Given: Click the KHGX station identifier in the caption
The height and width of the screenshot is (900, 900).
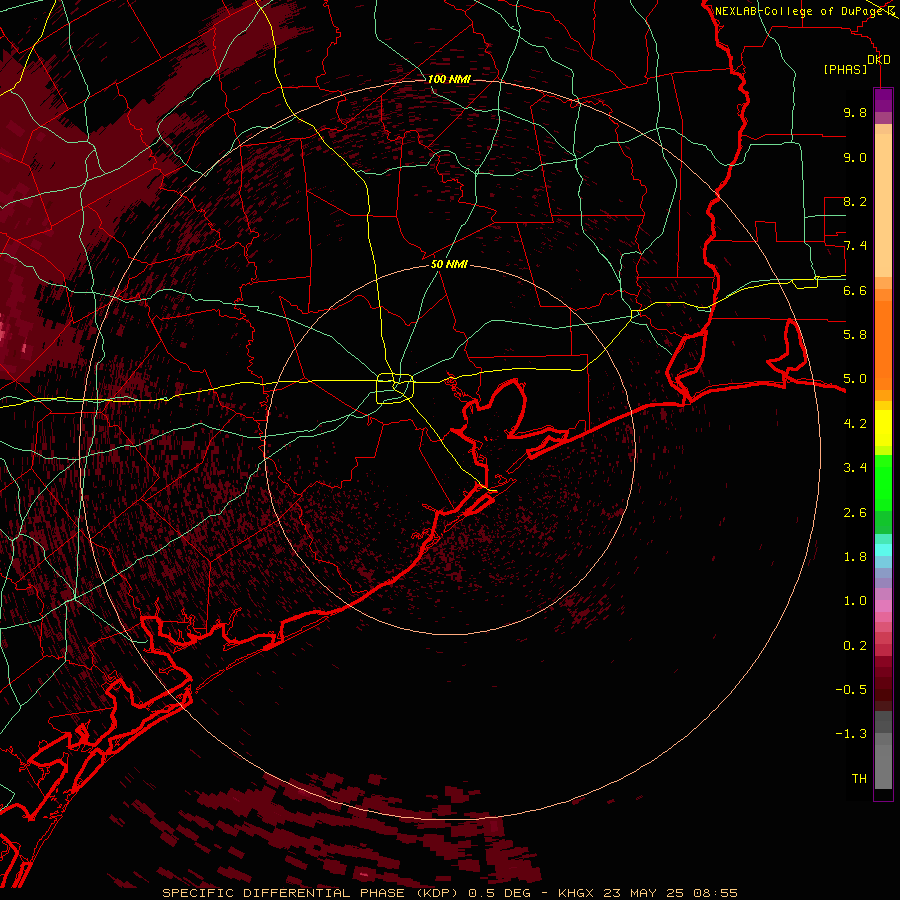Looking at the screenshot, I should point(576,893).
